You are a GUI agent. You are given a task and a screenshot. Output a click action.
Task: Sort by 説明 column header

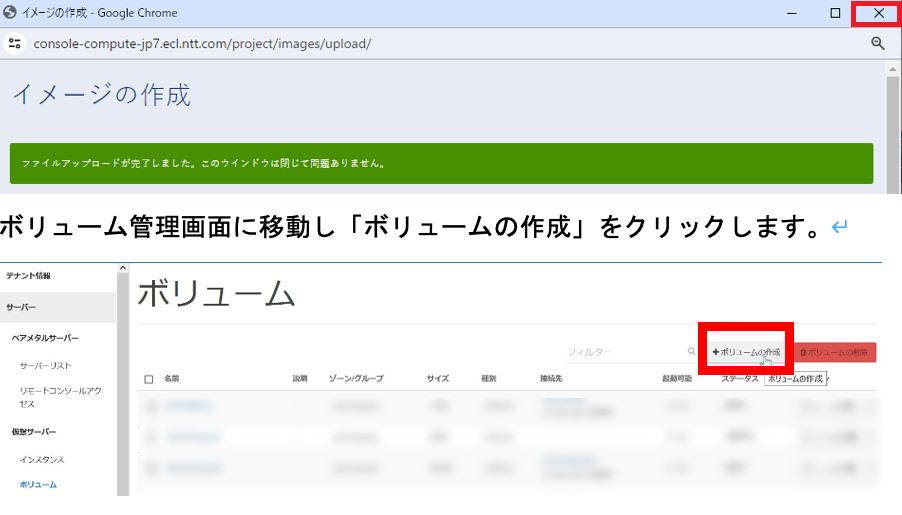[300, 378]
